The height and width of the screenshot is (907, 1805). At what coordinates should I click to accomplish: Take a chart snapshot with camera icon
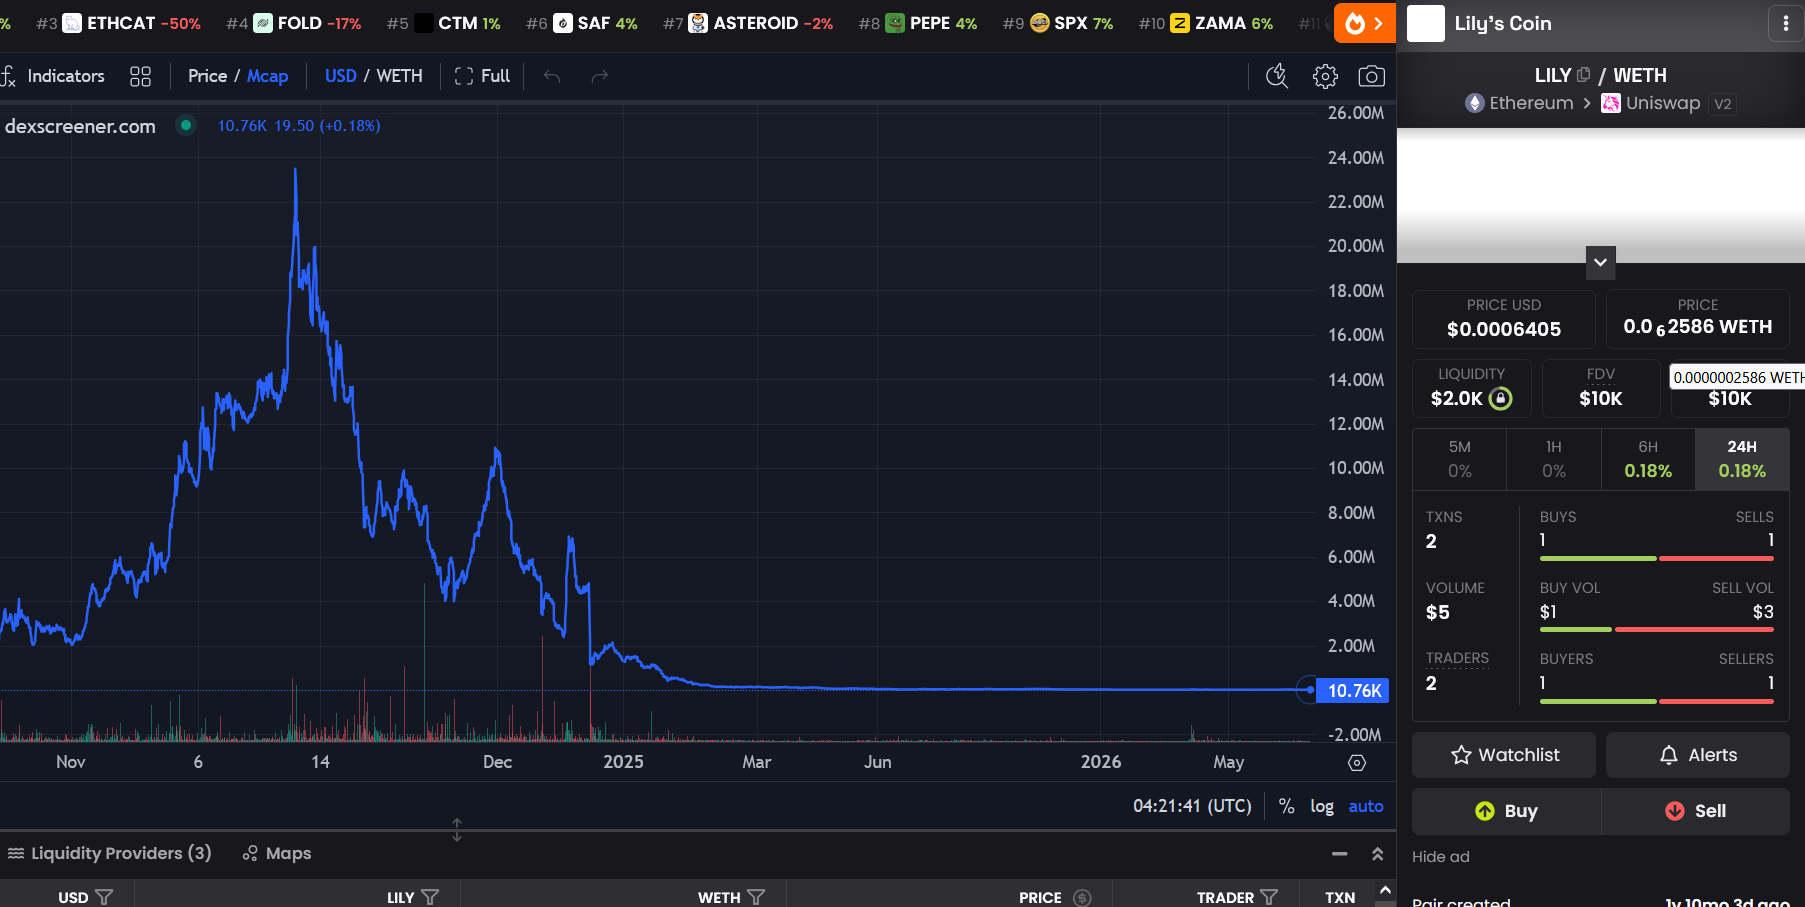click(1371, 76)
